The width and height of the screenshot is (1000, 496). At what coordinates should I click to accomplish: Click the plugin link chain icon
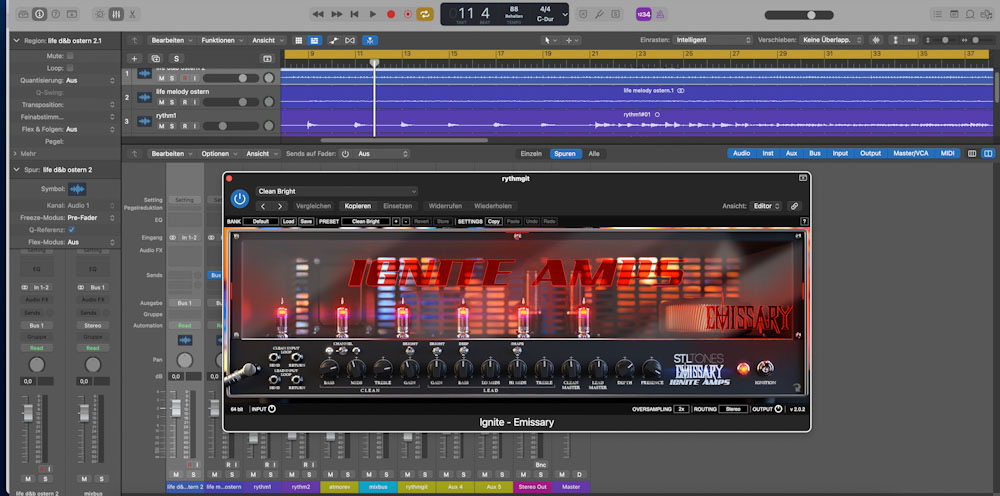pyautogui.click(x=794, y=206)
